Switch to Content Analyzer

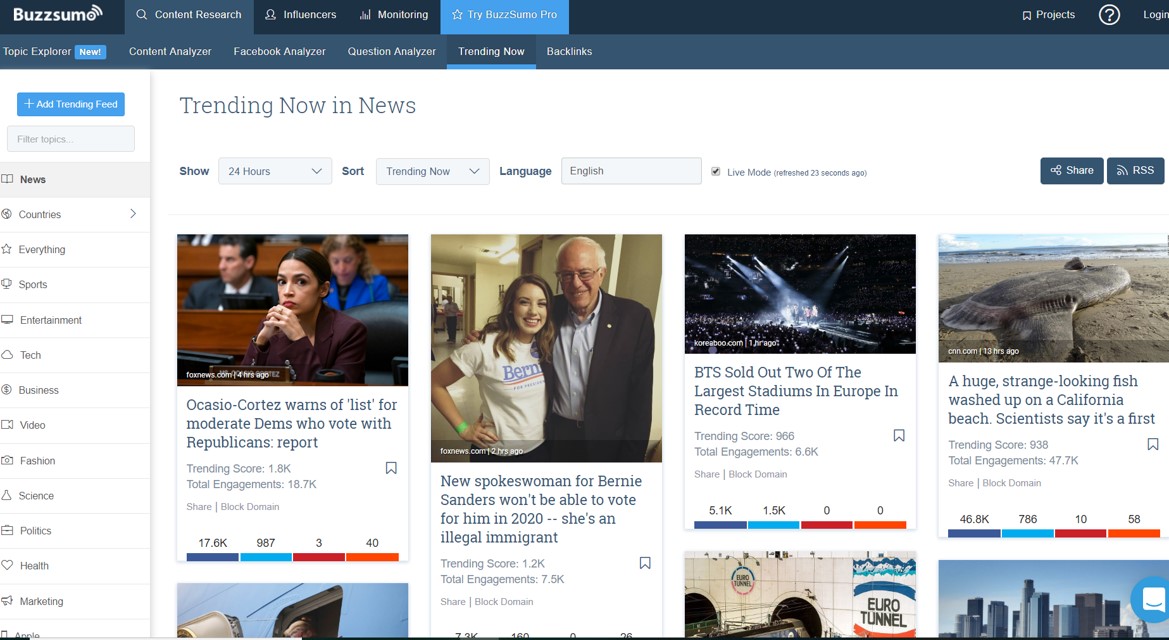point(170,51)
